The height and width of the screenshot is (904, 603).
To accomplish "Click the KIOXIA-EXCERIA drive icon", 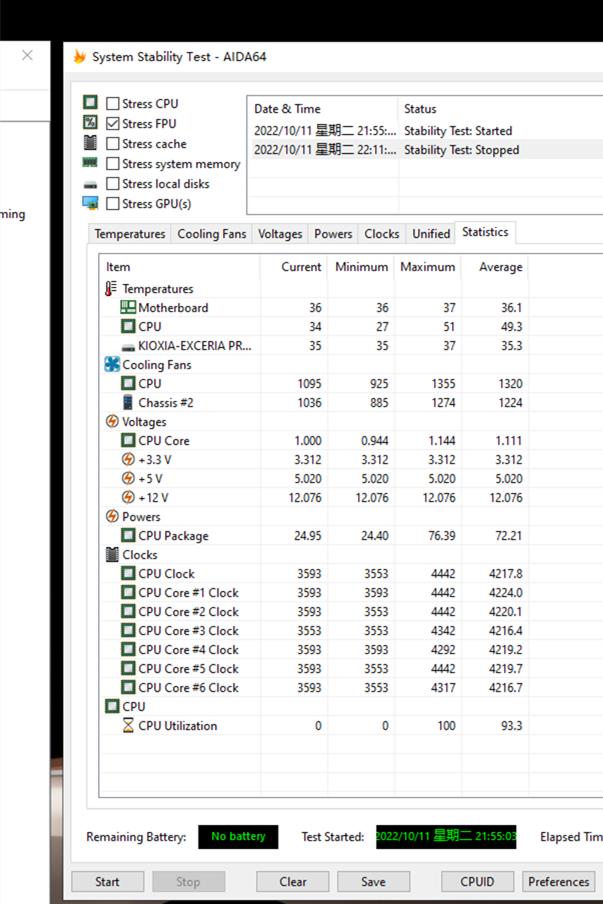I will [x=128, y=346].
